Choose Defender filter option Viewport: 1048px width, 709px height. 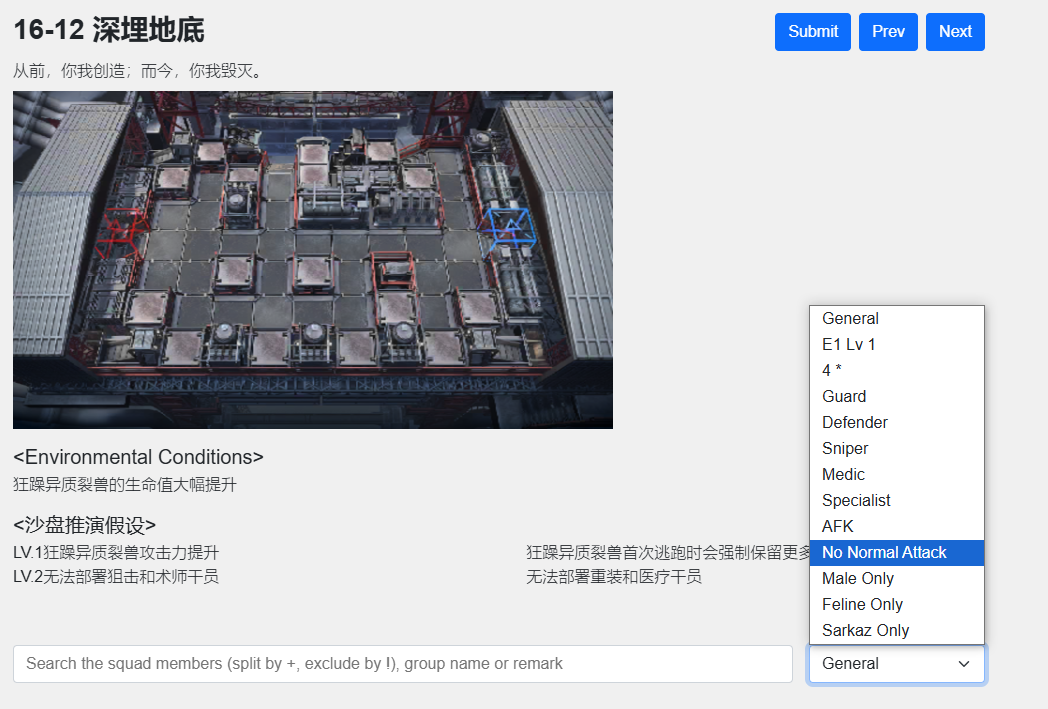pos(896,422)
